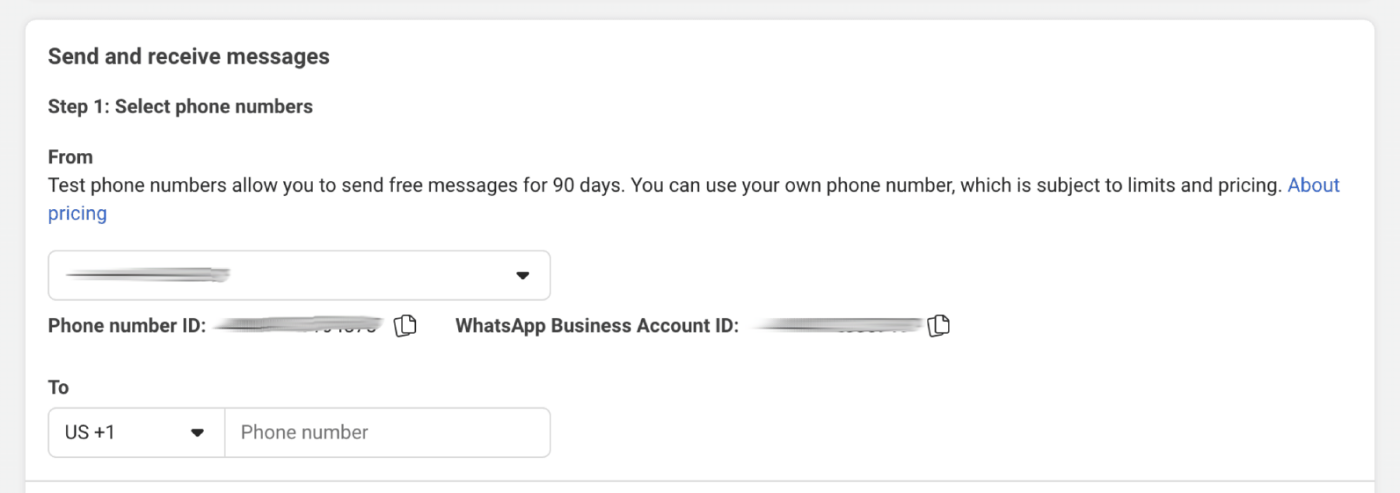The width and height of the screenshot is (1400, 493).
Task: Click the word 'pricing' on second line
Action: (77, 213)
